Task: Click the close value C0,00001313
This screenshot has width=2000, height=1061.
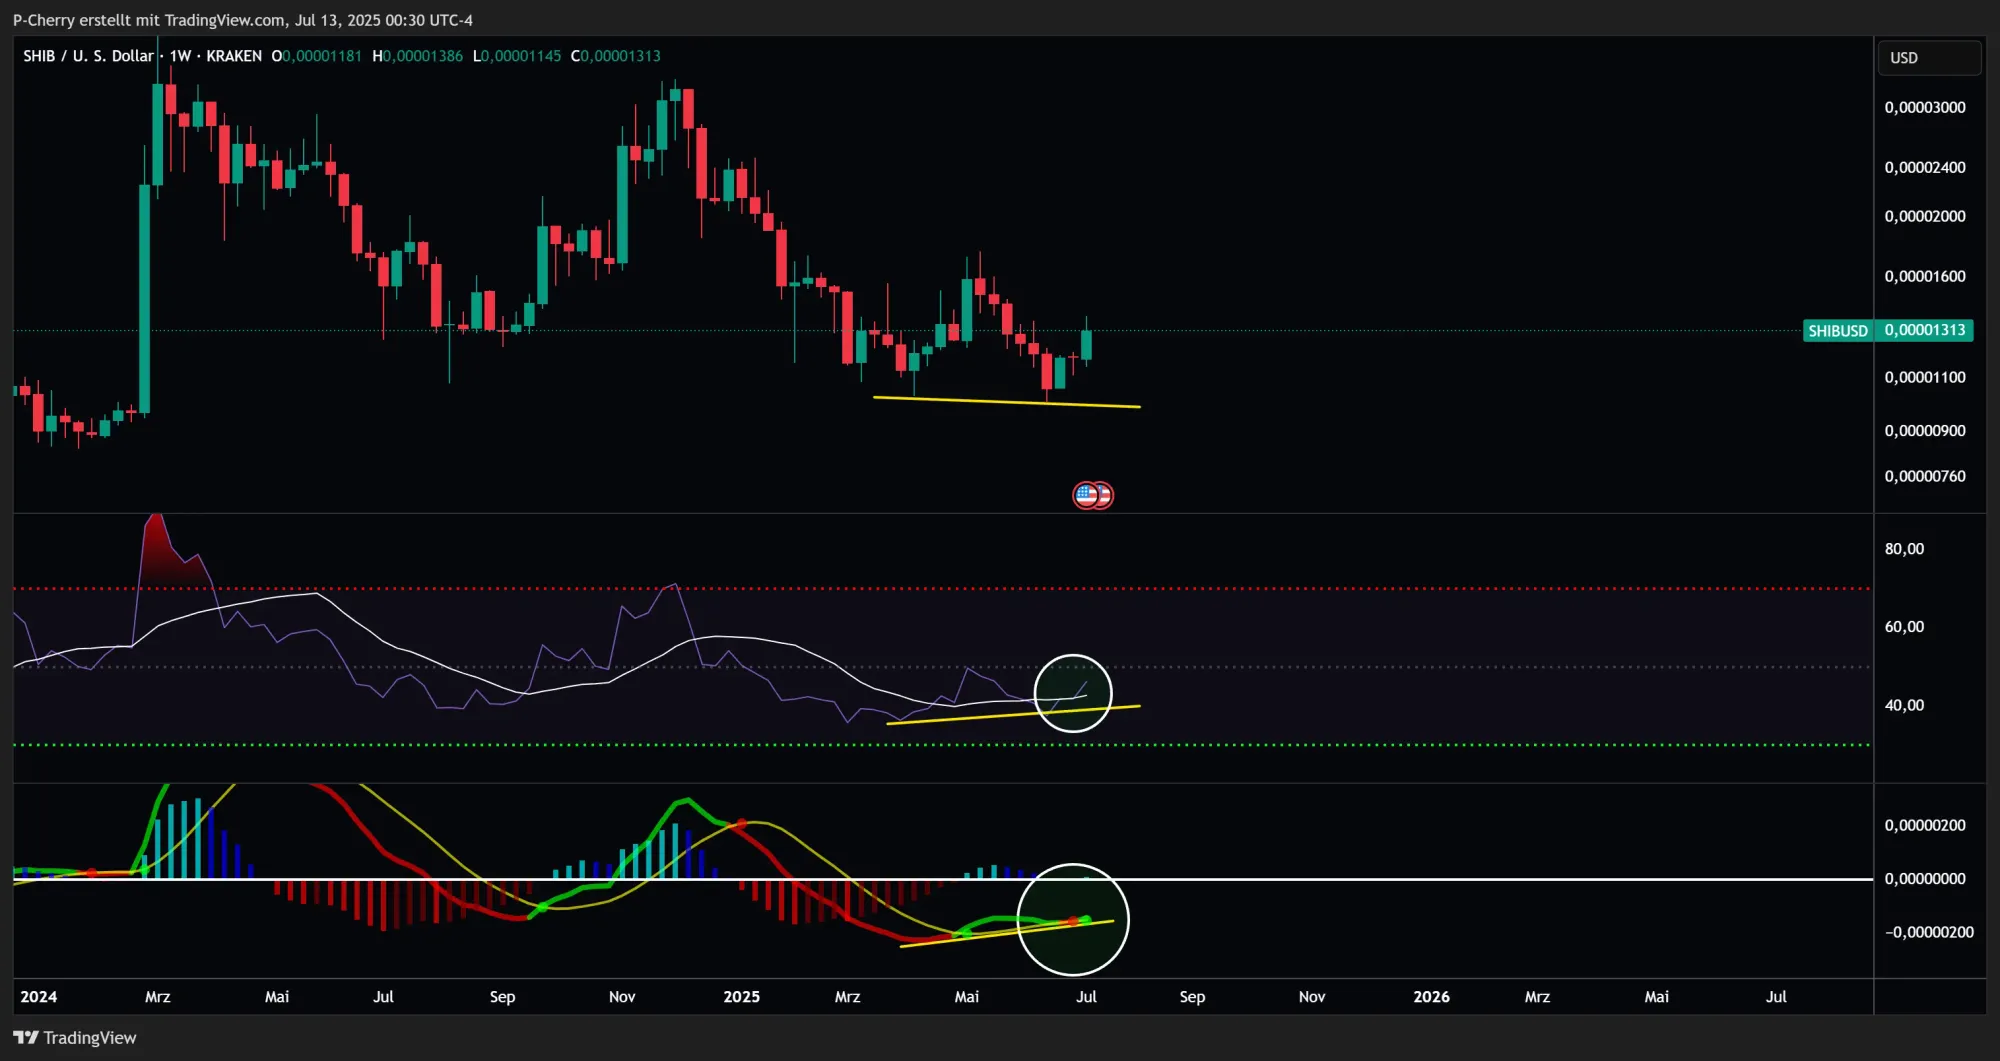Action: 616,56
